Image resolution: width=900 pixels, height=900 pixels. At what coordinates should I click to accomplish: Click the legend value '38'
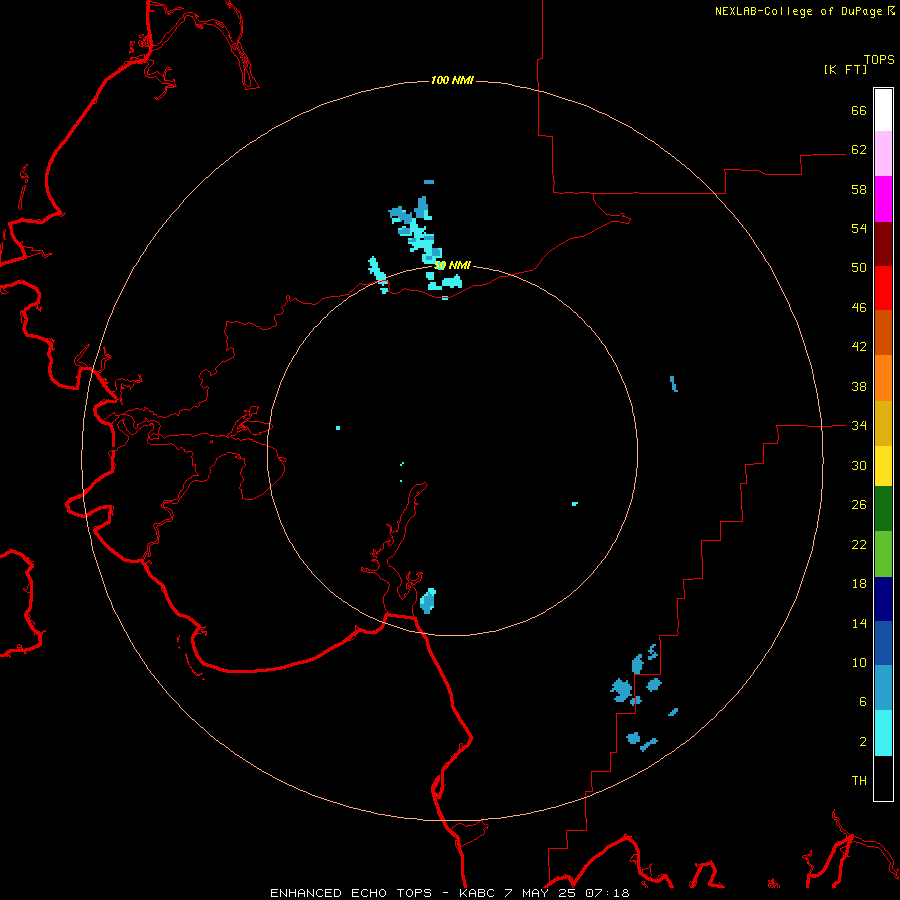859,387
